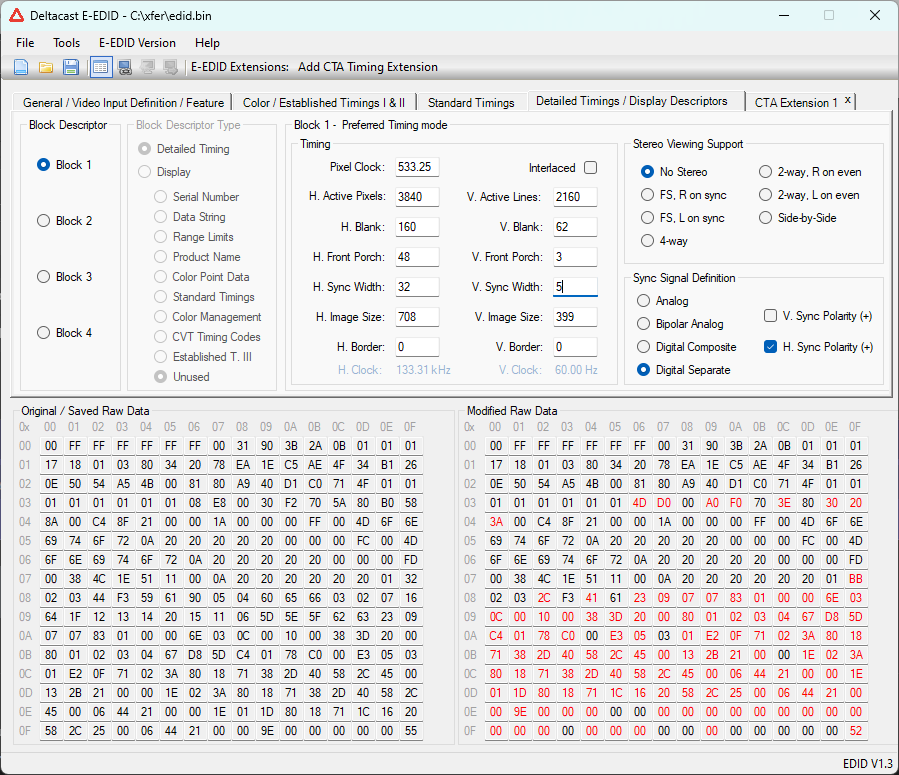Toggle V. Sync Polarity (+) checkbox

[x=770, y=316]
